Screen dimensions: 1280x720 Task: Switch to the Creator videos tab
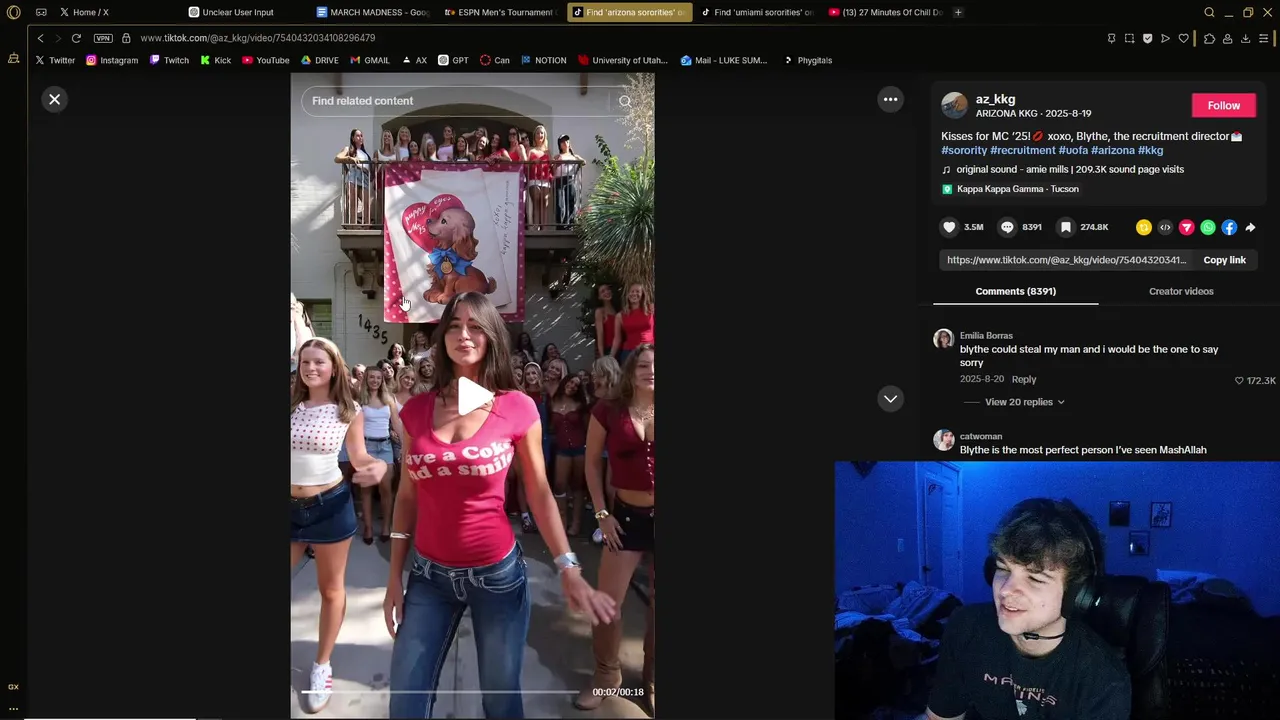coord(1181,291)
